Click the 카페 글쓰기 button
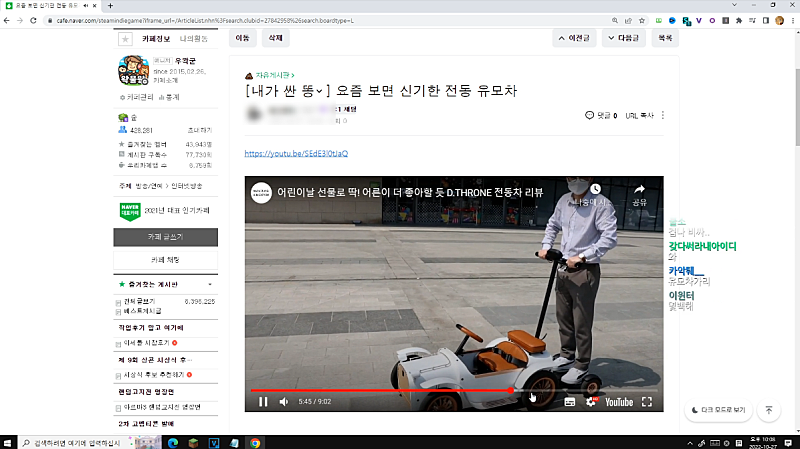 [x=164, y=237]
